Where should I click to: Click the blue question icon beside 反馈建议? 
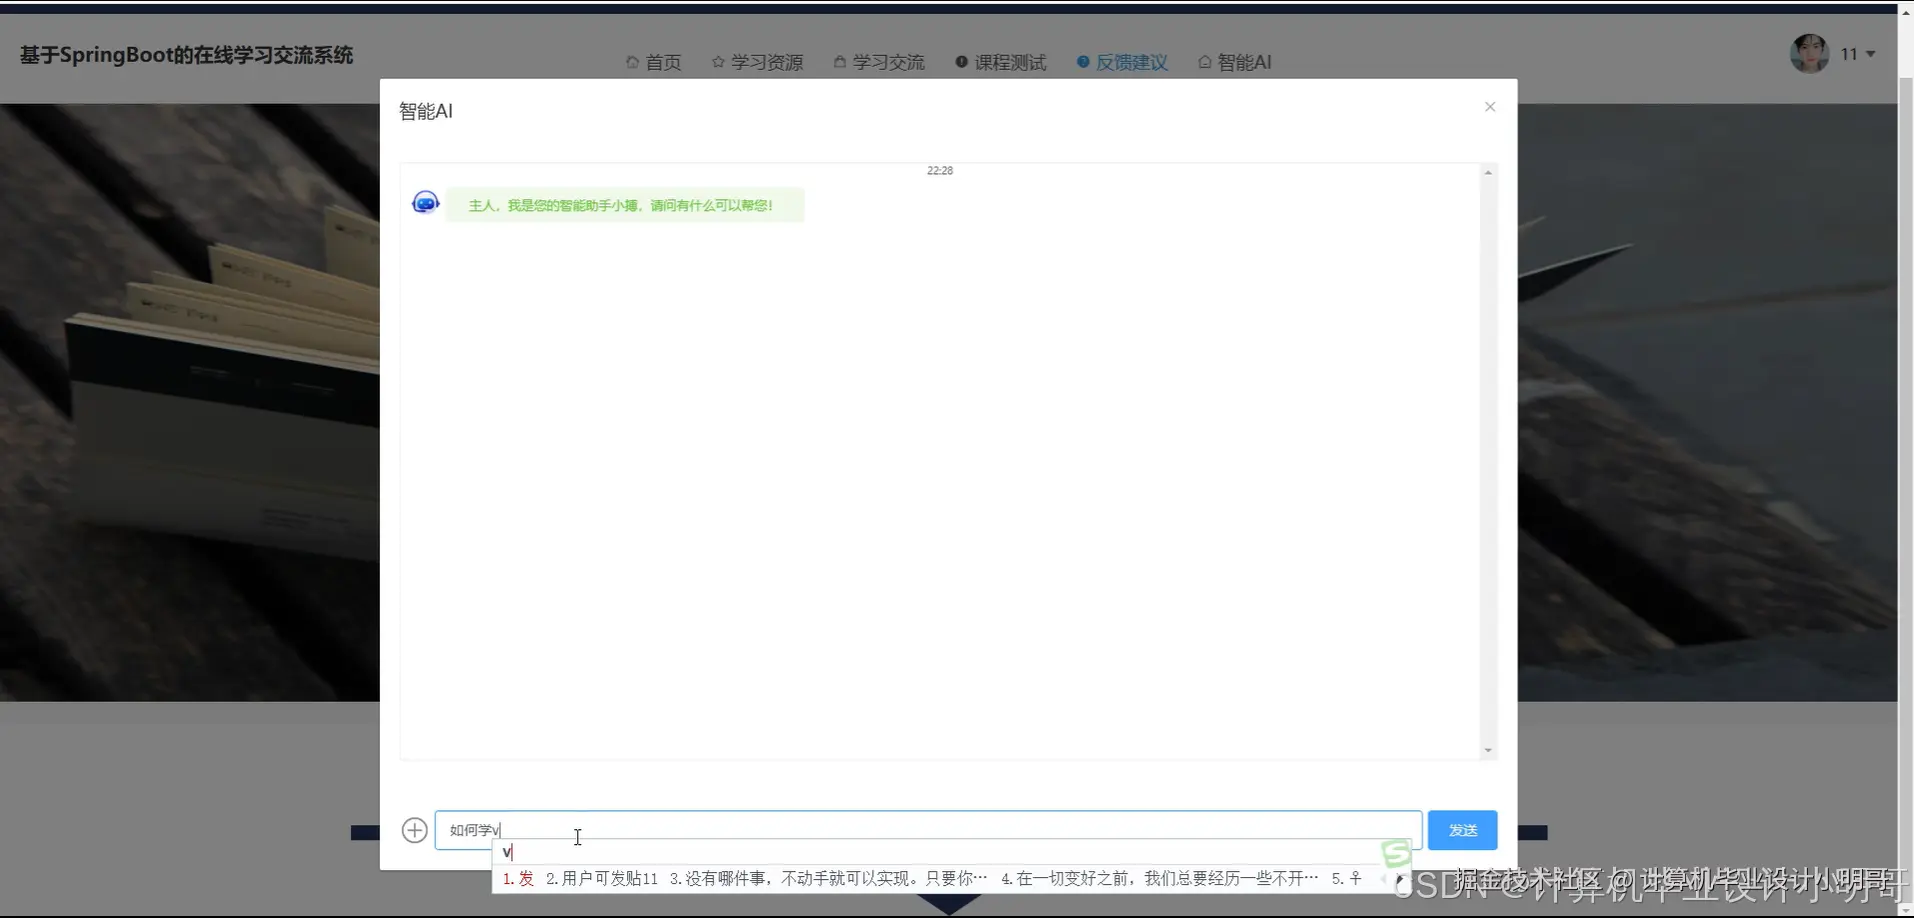[1082, 62]
